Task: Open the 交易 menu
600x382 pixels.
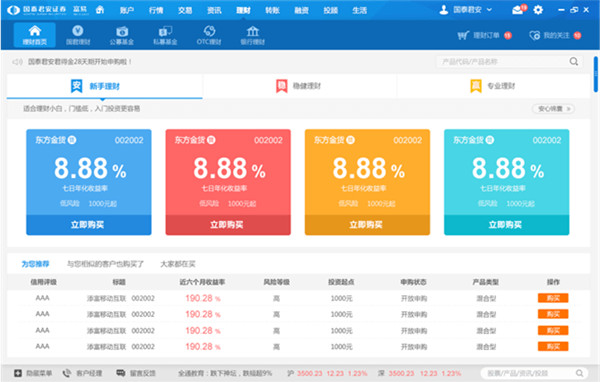Action: click(x=185, y=10)
